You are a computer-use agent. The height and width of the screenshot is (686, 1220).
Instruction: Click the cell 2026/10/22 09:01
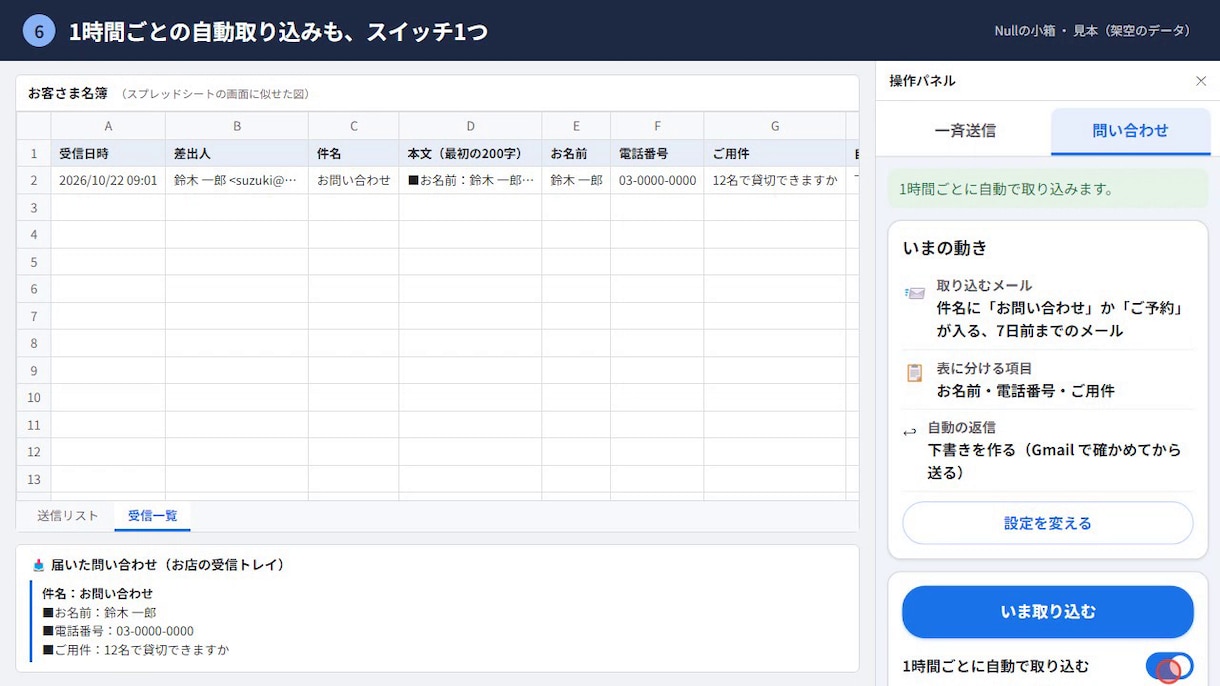tap(108, 181)
